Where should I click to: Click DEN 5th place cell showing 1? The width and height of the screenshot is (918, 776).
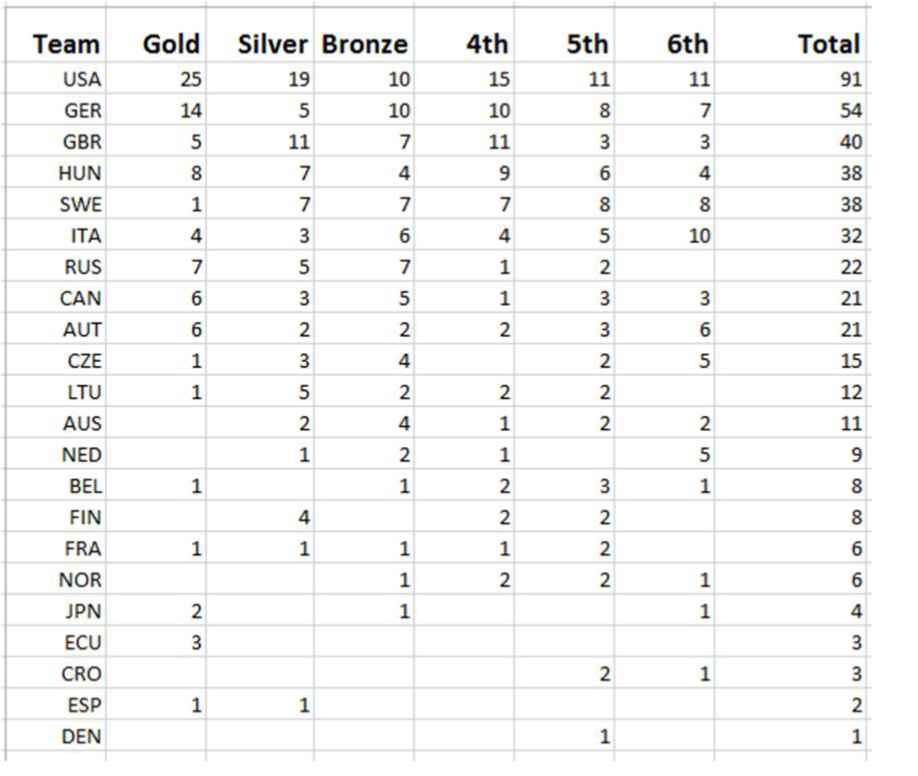[x=564, y=736]
